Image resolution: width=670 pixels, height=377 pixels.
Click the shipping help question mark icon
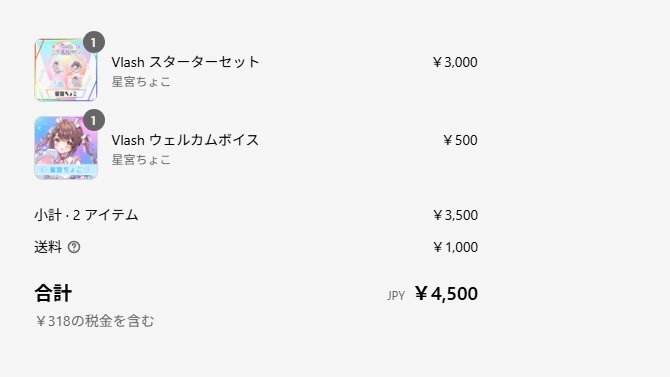tap(74, 247)
